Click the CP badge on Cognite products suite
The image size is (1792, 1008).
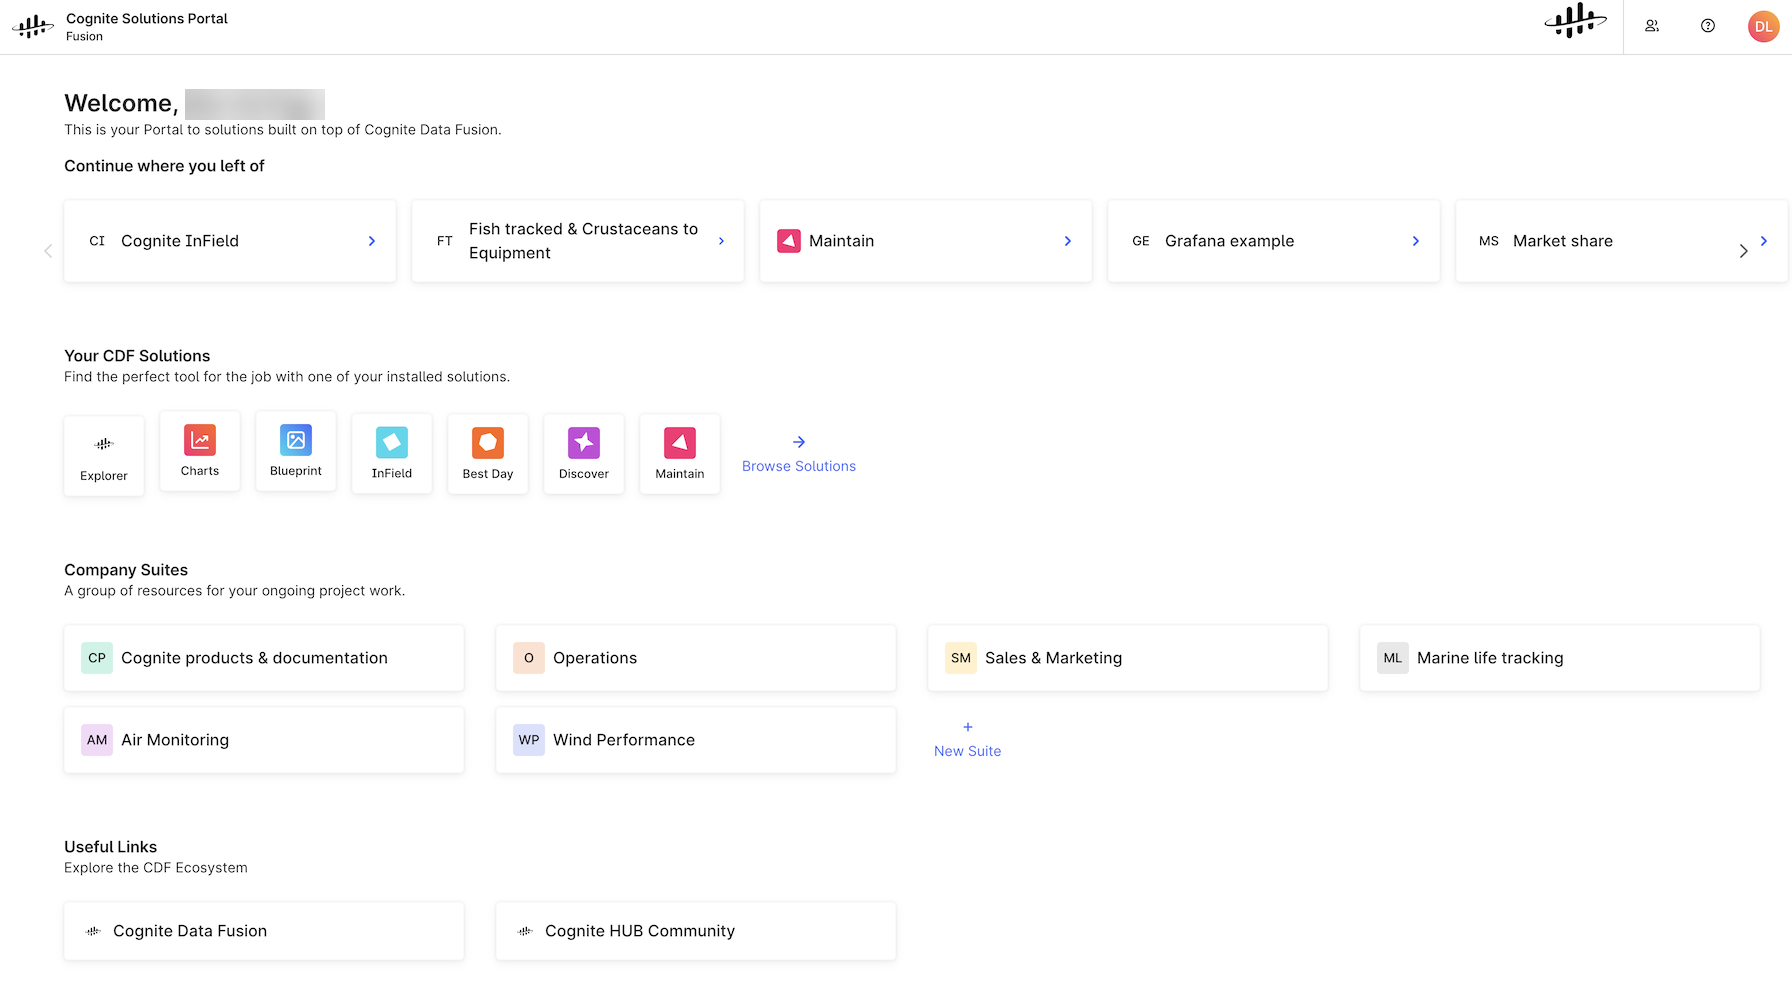(97, 658)
